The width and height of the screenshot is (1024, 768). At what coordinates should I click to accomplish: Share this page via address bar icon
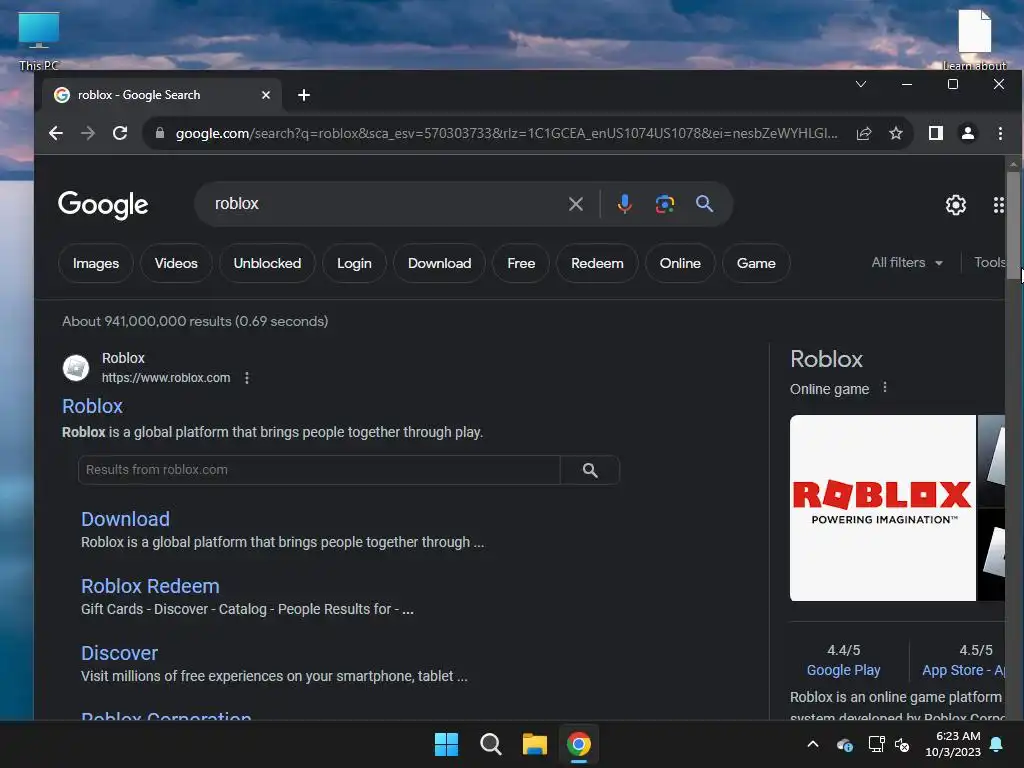click(x=864, y=133)
